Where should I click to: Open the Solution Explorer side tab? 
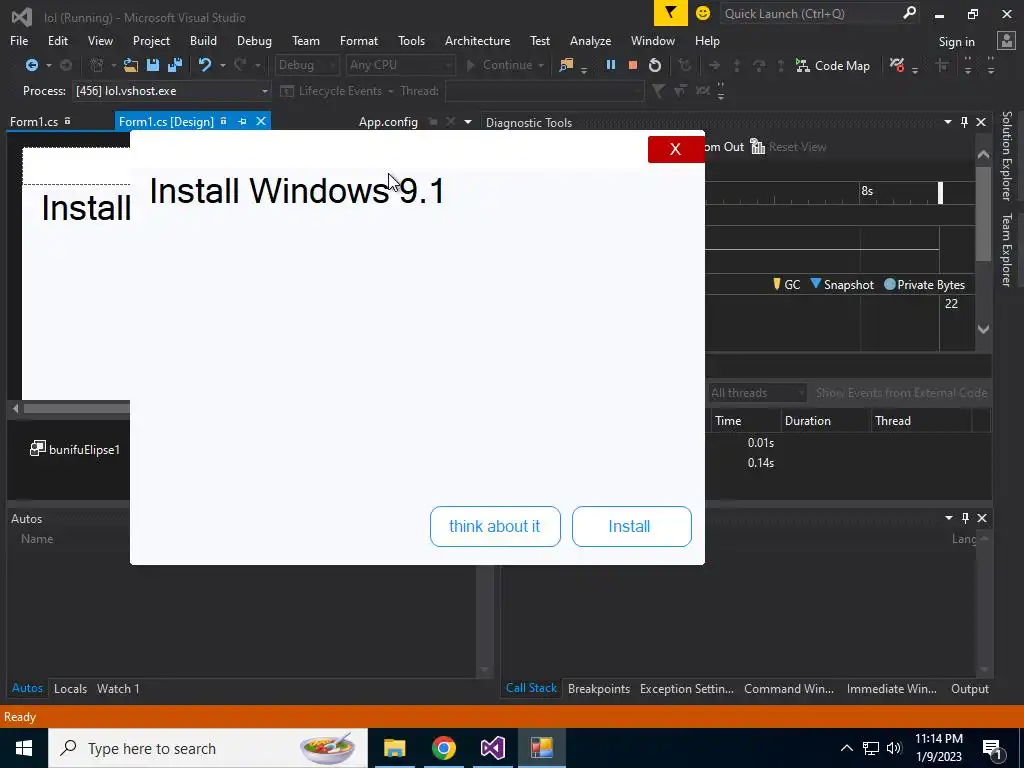[x=1007, y=156]
